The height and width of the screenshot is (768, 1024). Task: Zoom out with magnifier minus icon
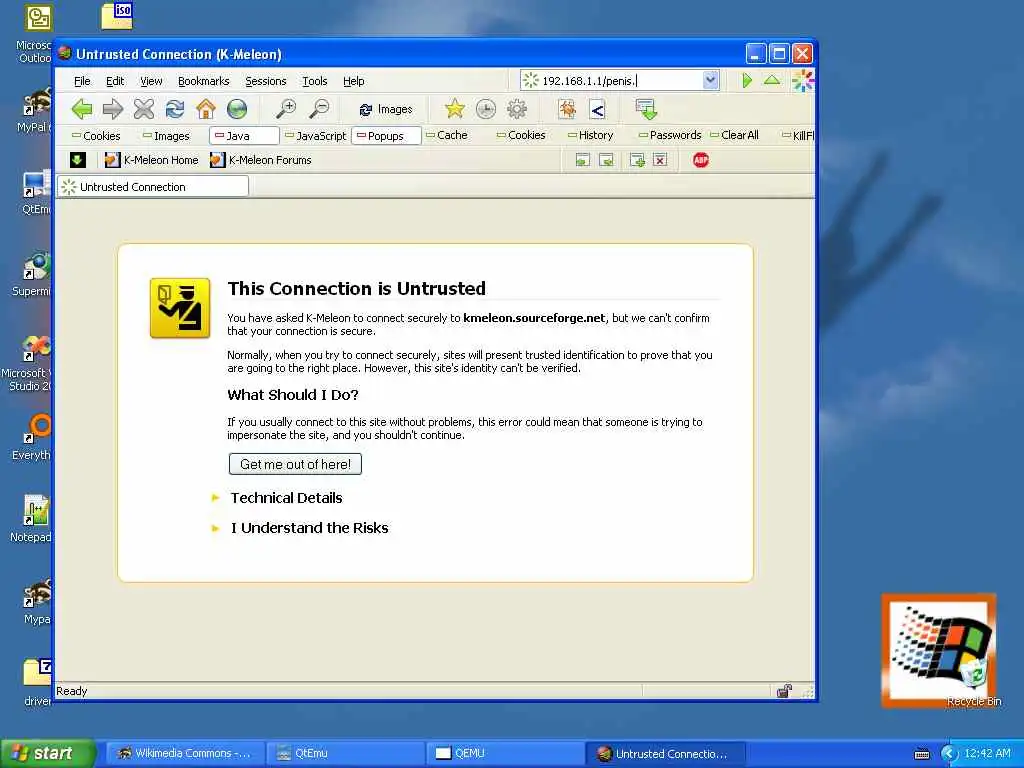(x=319, y=109)
